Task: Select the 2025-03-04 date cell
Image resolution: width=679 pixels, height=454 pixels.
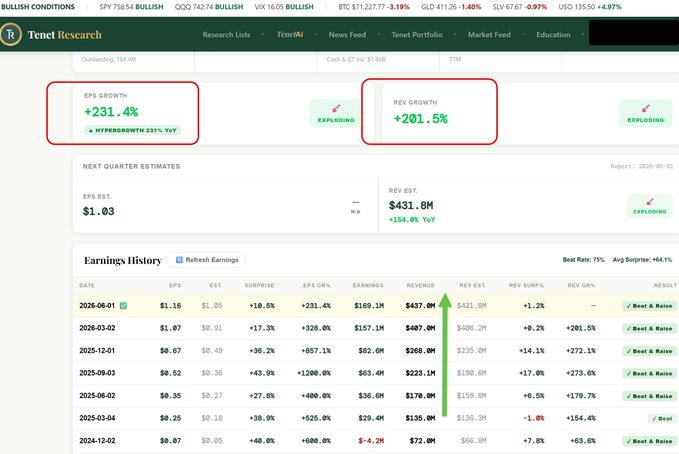Action: pyautogui.click(x=97, y=418)
